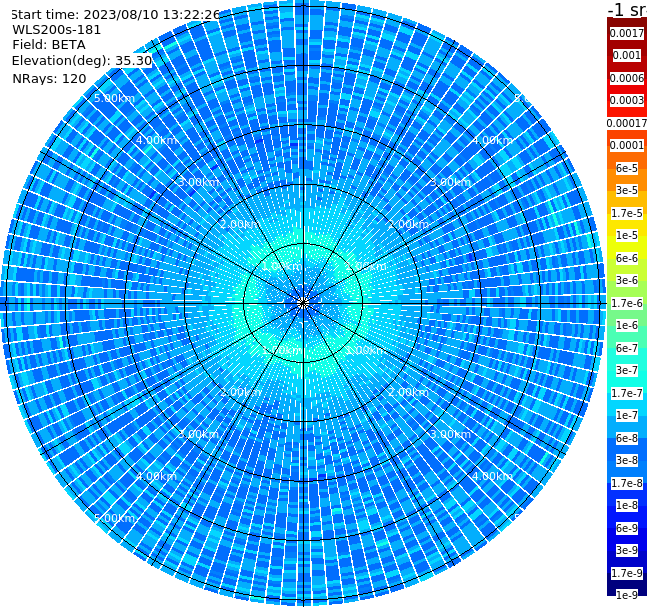Click the 1e-6 colorbar label
The height and width of the screenshot is (607, 647).
(x=627, y=325)
